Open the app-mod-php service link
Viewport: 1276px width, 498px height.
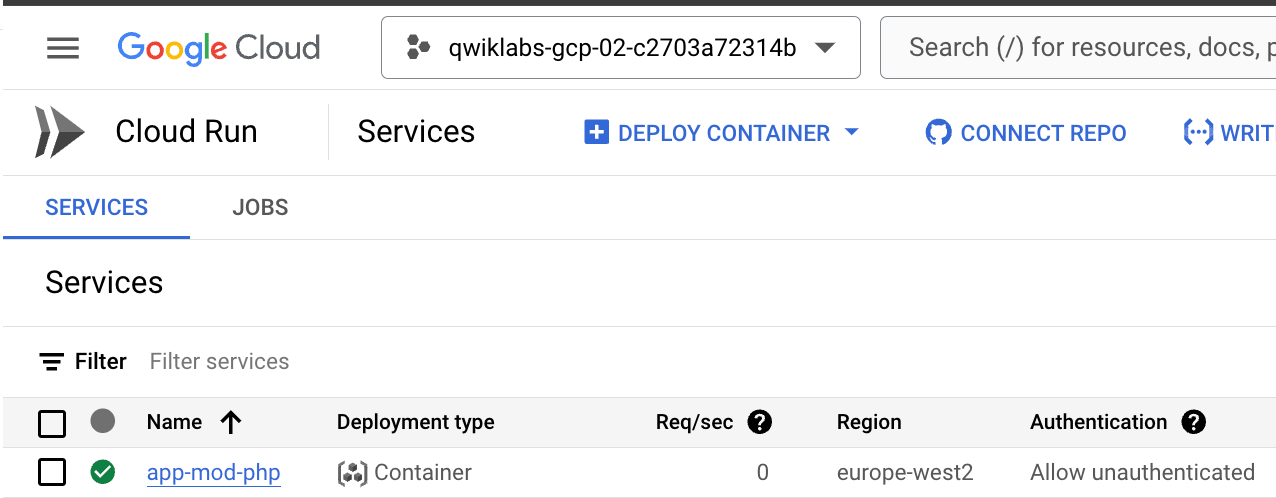(213, 472)
